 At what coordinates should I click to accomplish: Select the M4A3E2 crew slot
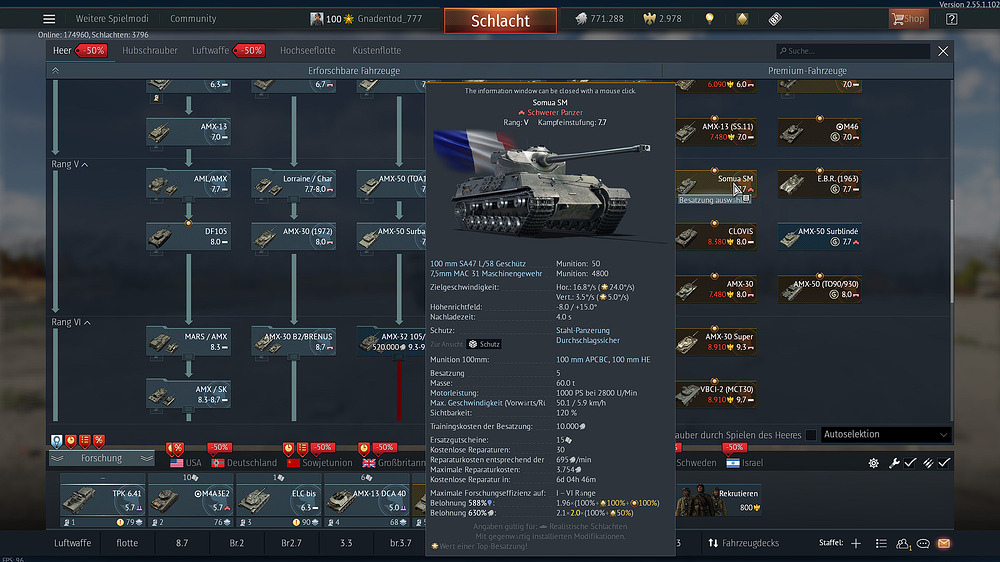coord(190,500)
